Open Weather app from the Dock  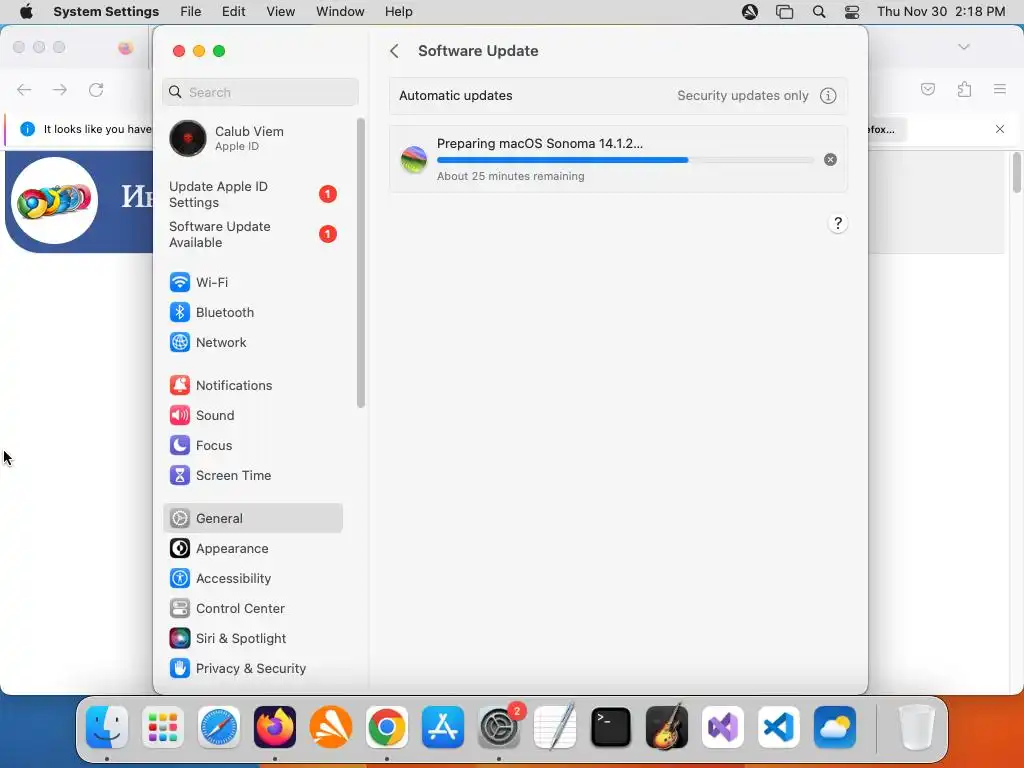(x=835, y=727)
